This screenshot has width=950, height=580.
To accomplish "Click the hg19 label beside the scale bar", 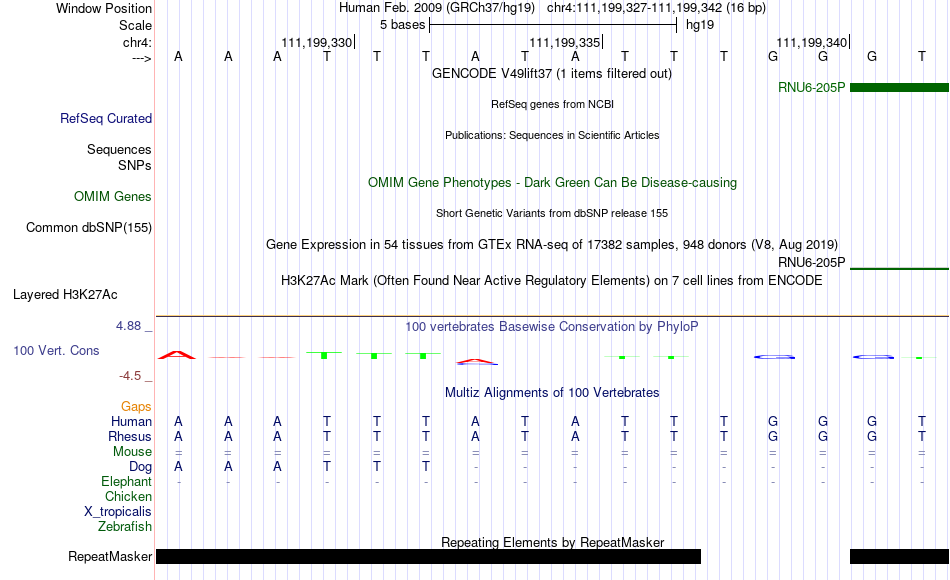I will (700, 25).
